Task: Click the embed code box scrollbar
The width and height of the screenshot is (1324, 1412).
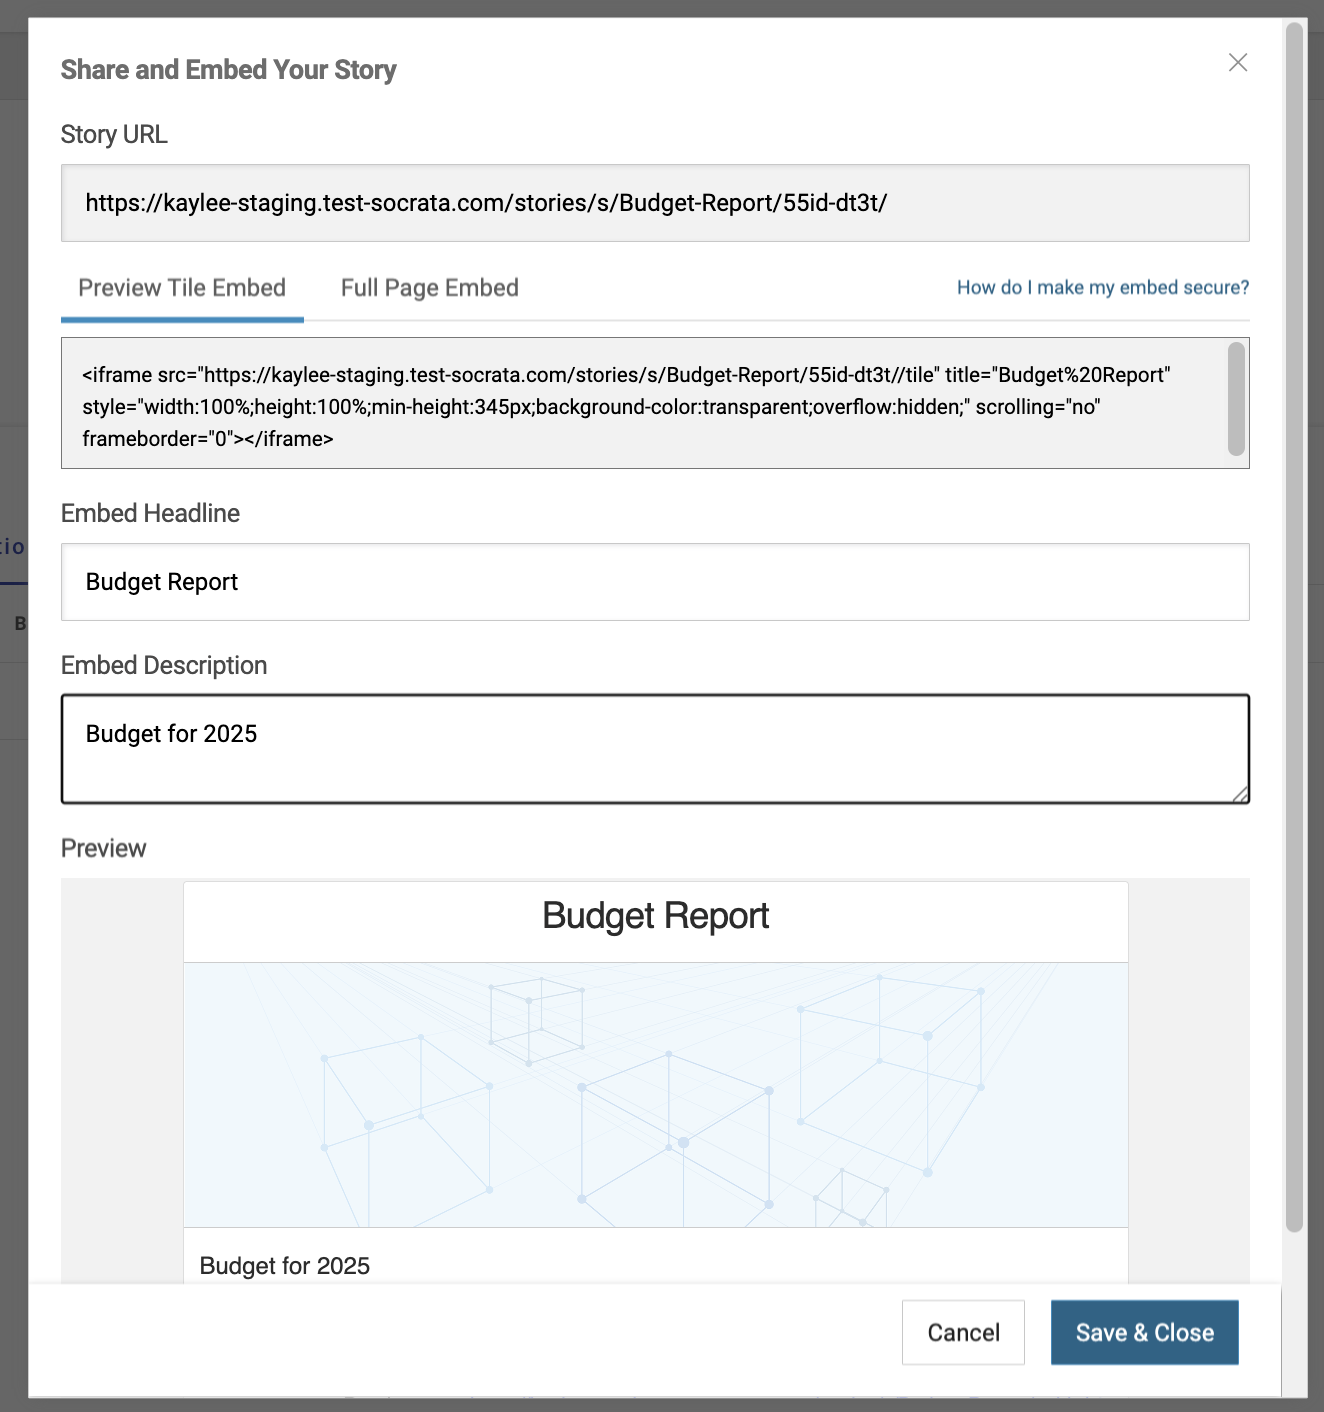Action: (x=1237, y=399)
